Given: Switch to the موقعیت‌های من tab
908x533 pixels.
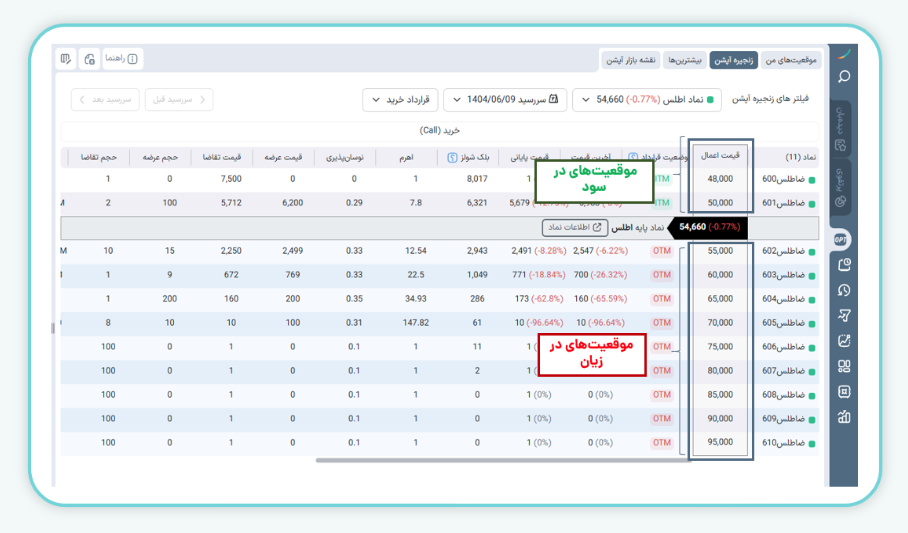Looking at the screenshot, I should 790,60.
